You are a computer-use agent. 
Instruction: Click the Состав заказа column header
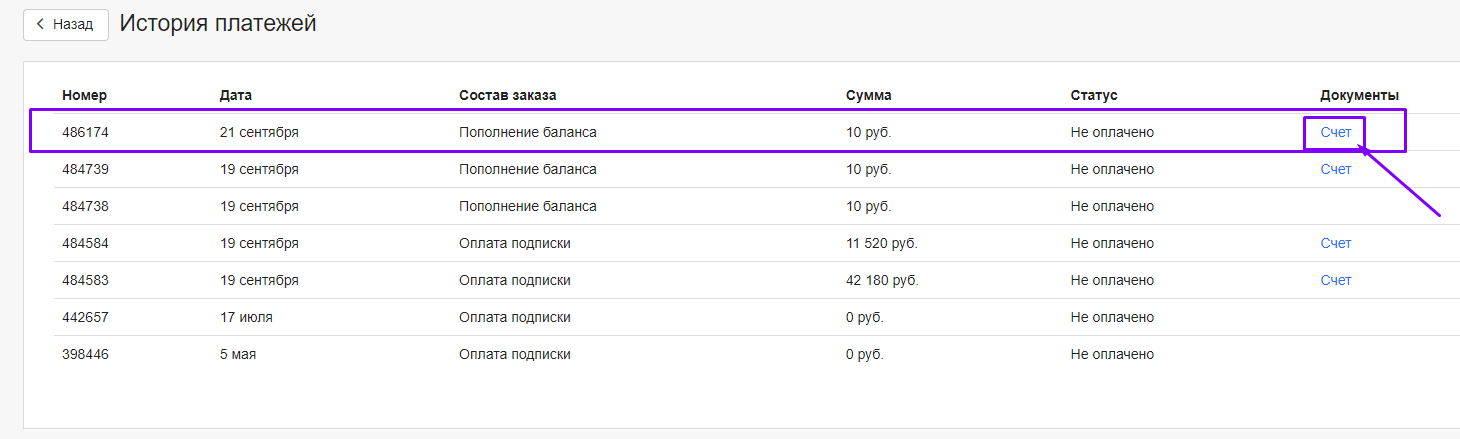click(x=507, y=95)
